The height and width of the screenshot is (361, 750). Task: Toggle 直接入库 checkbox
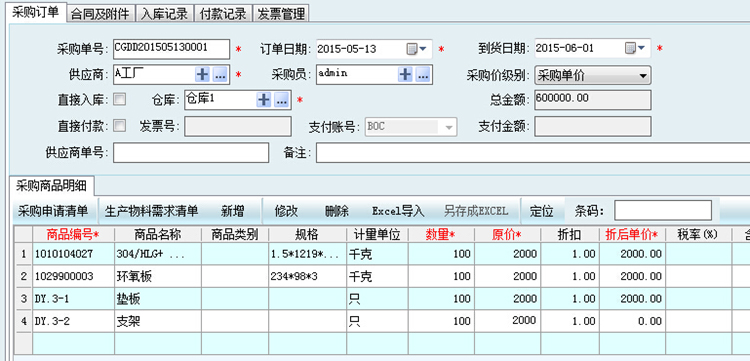(x=120, y=100)
